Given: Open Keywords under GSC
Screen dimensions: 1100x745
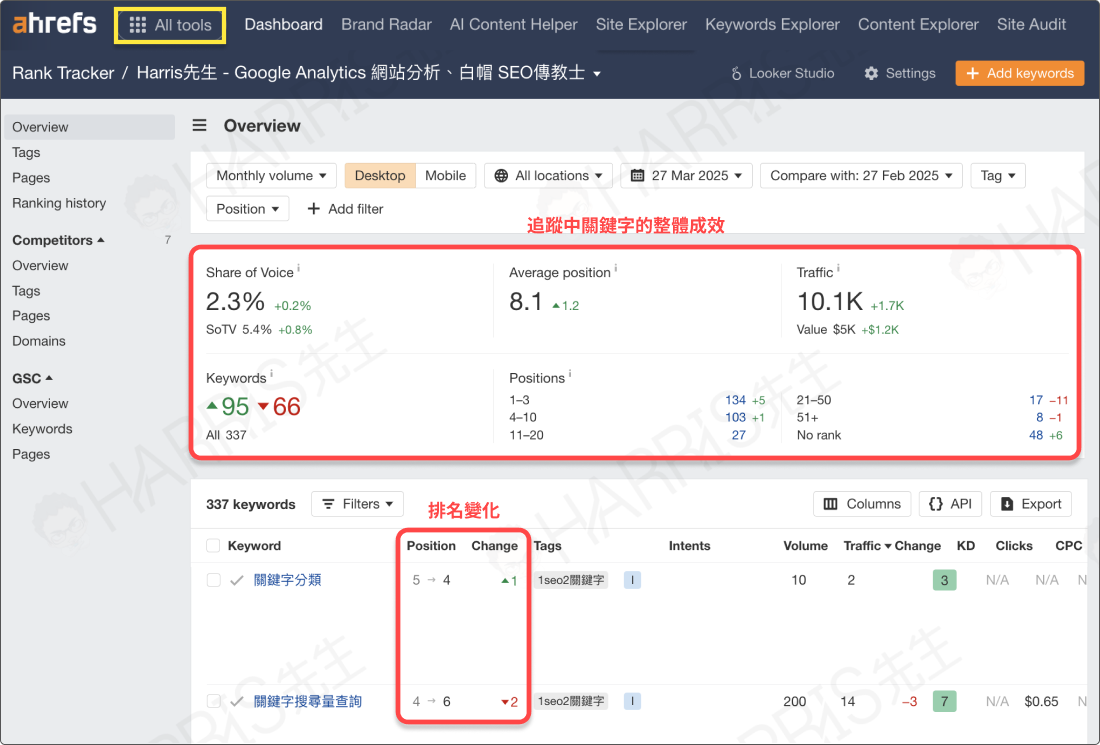Looking at the screenshot, I should click(x=42, y=429).
